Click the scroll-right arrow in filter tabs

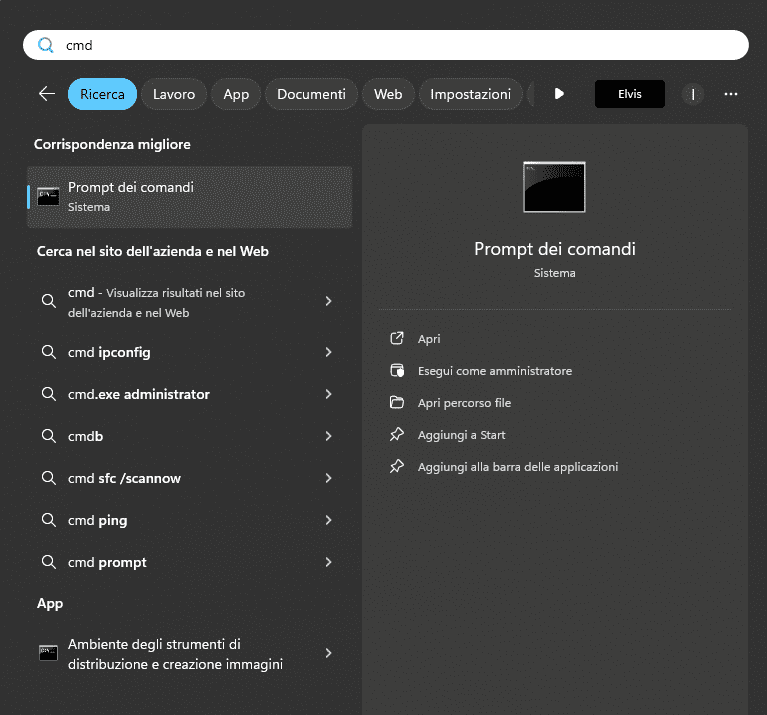(x=559, y=94)
